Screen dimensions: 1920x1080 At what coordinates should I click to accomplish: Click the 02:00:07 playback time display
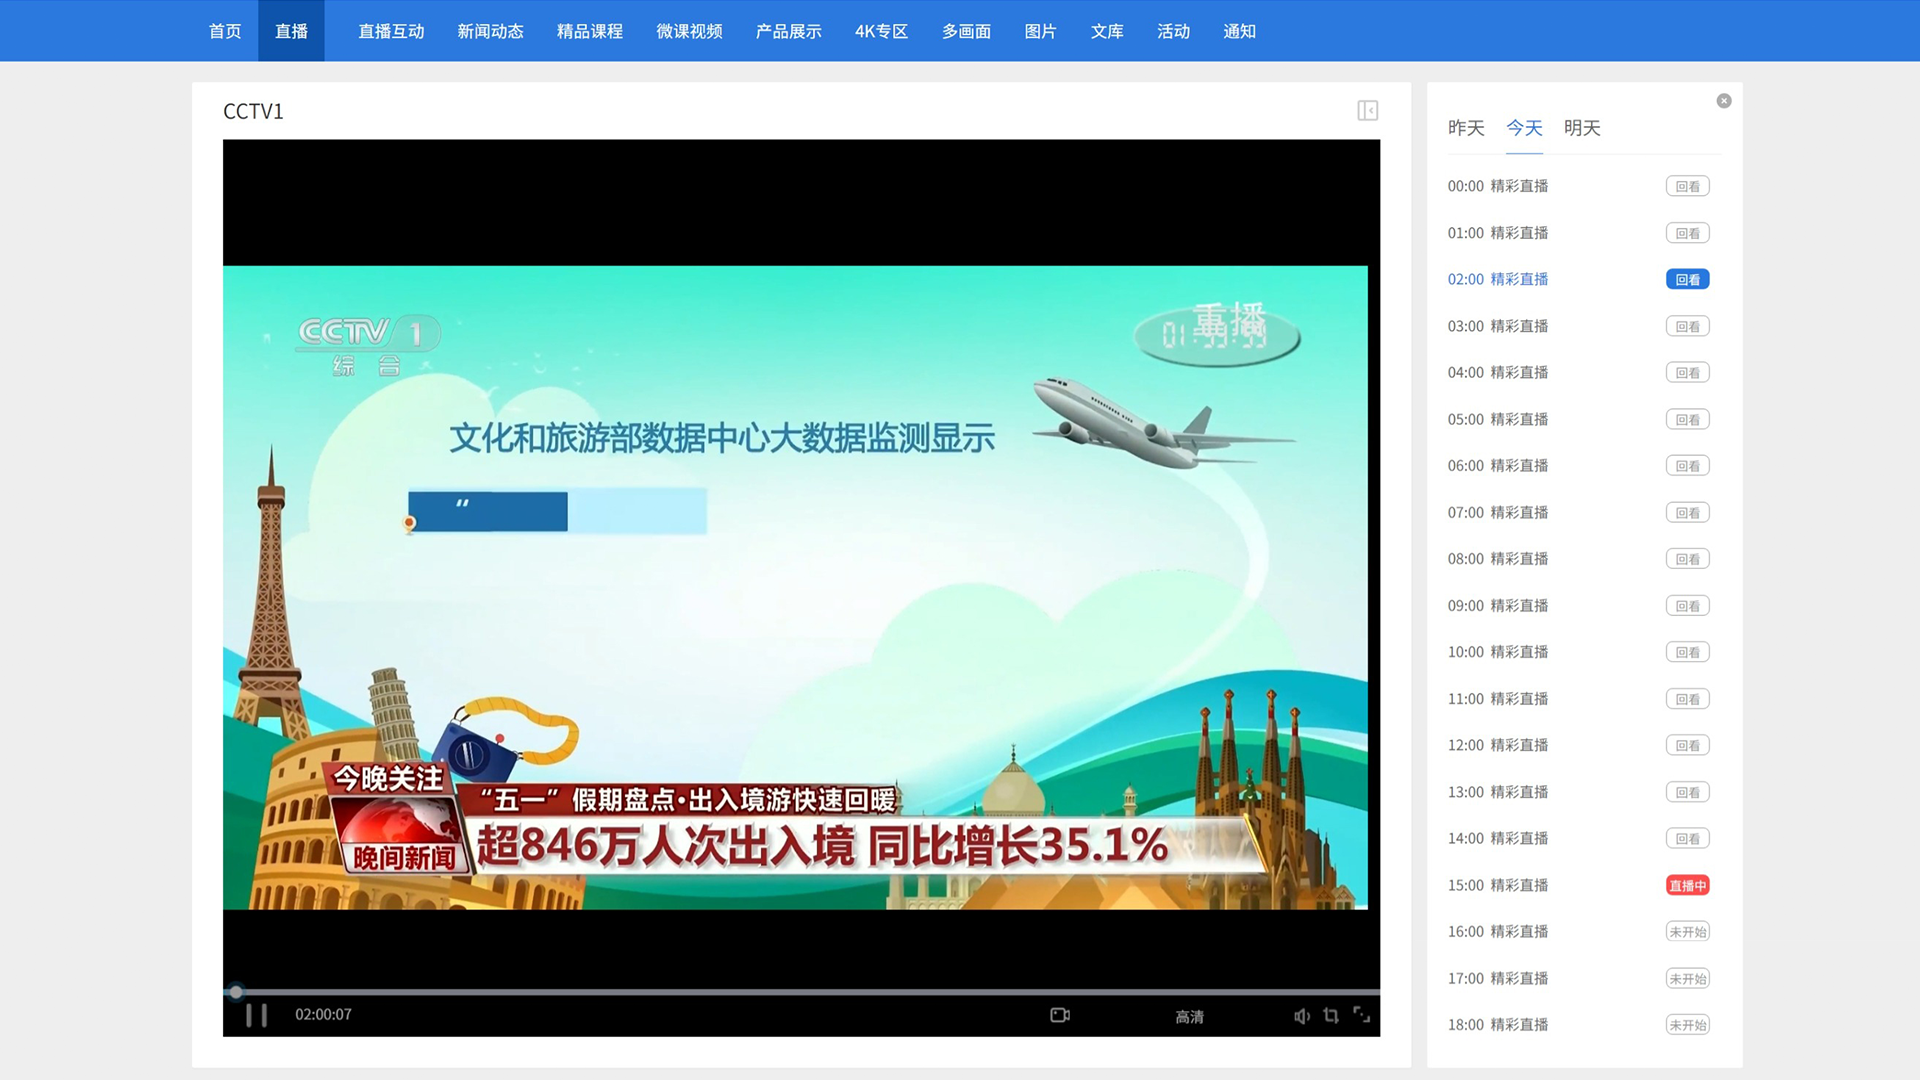click(x=323, y=1015)
